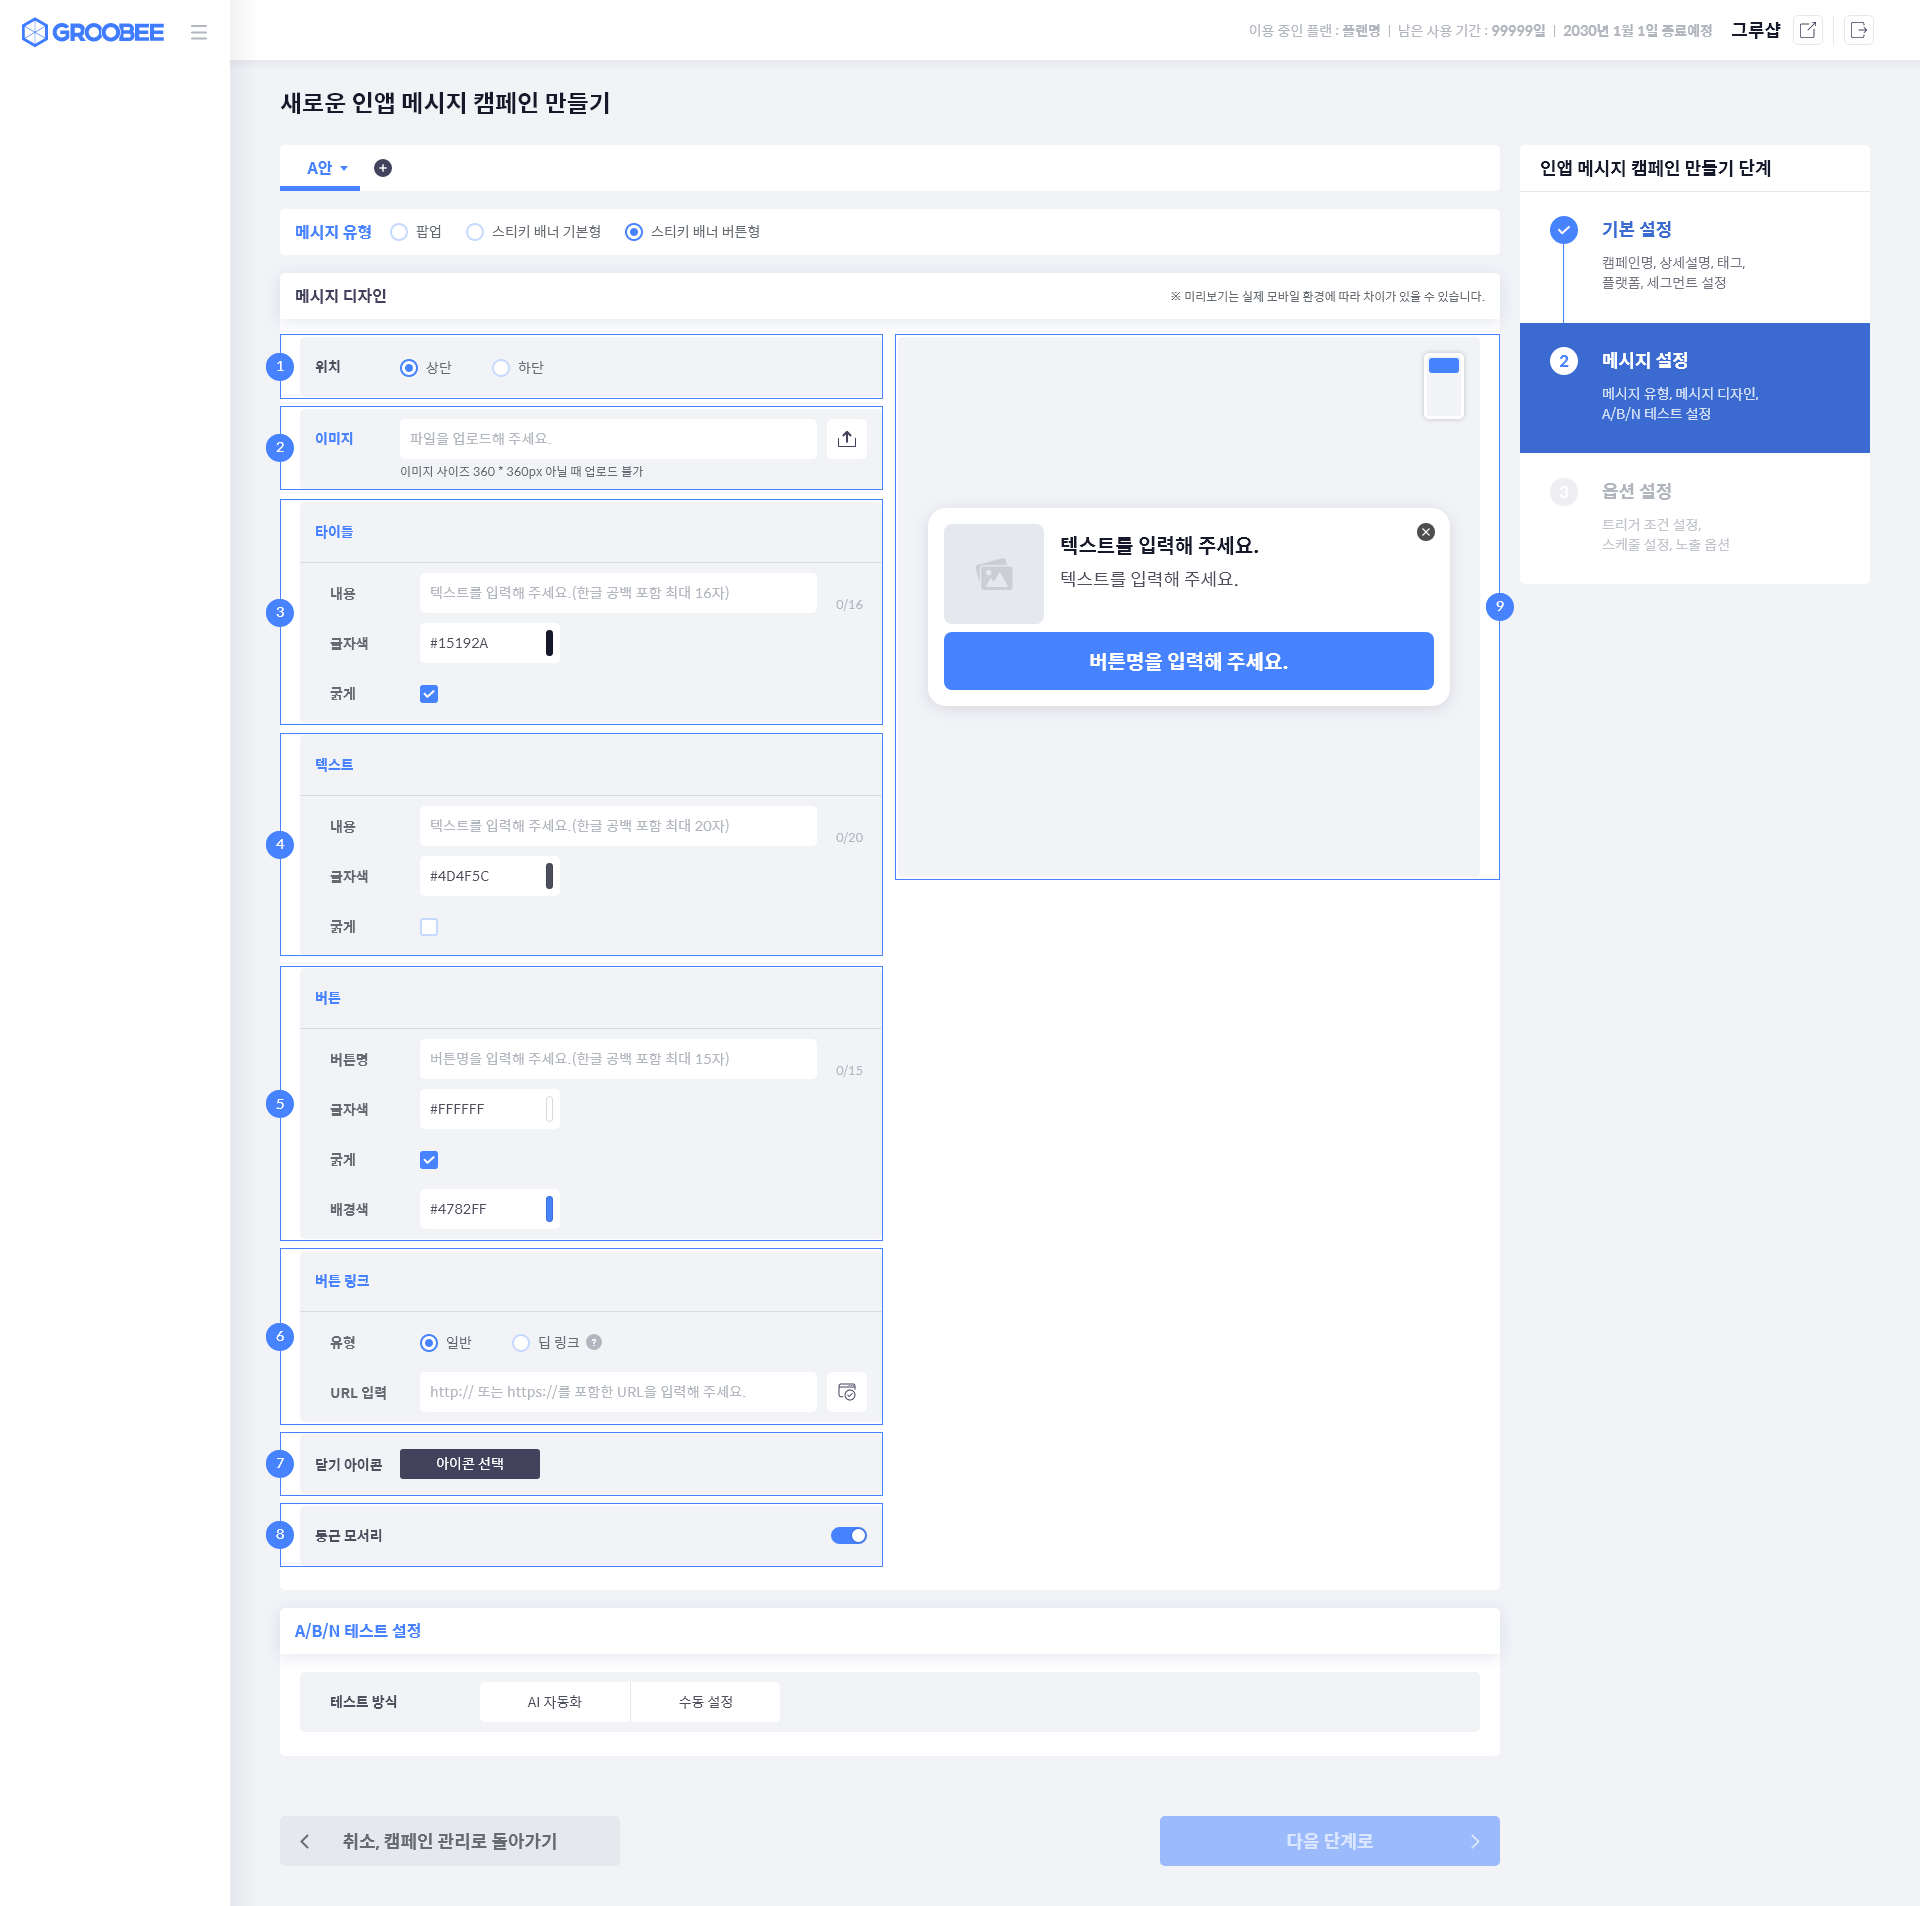
Task: Click the hamburger menu icon beside GROOBEE logo
Action: 199,32
